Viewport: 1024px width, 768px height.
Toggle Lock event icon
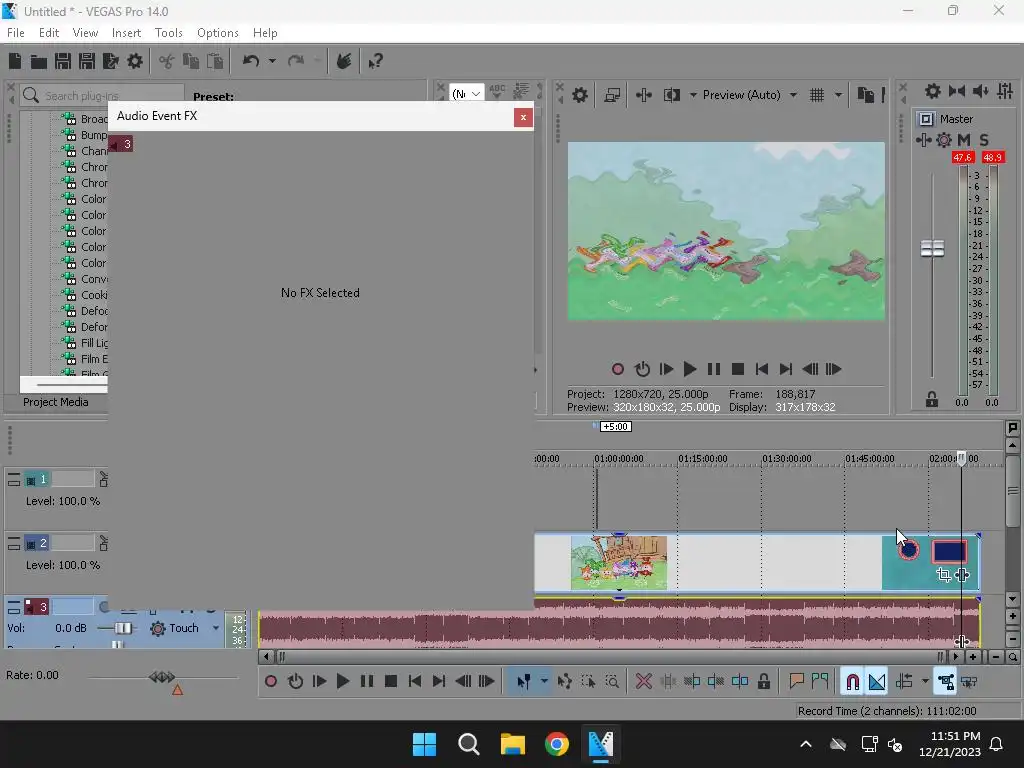pos(763,682)
